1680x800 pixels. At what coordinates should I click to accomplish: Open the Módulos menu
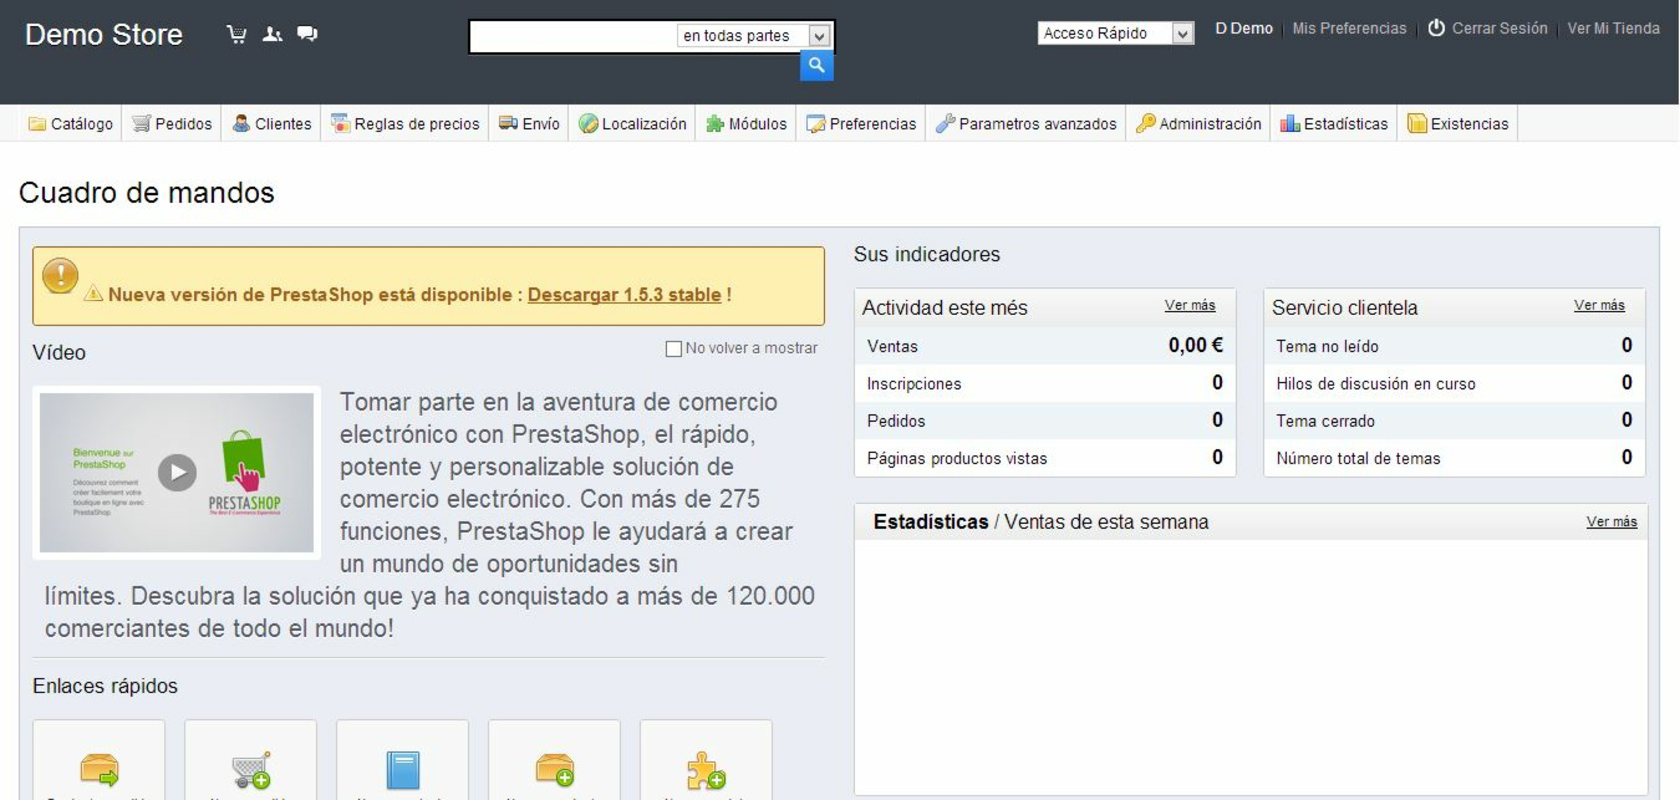(746, 124)
